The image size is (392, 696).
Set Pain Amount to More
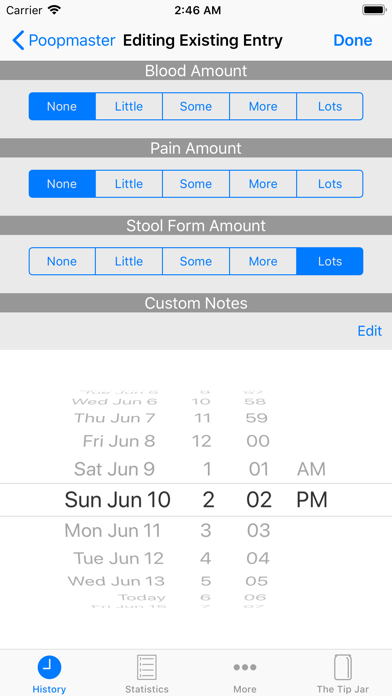(263, 184)
